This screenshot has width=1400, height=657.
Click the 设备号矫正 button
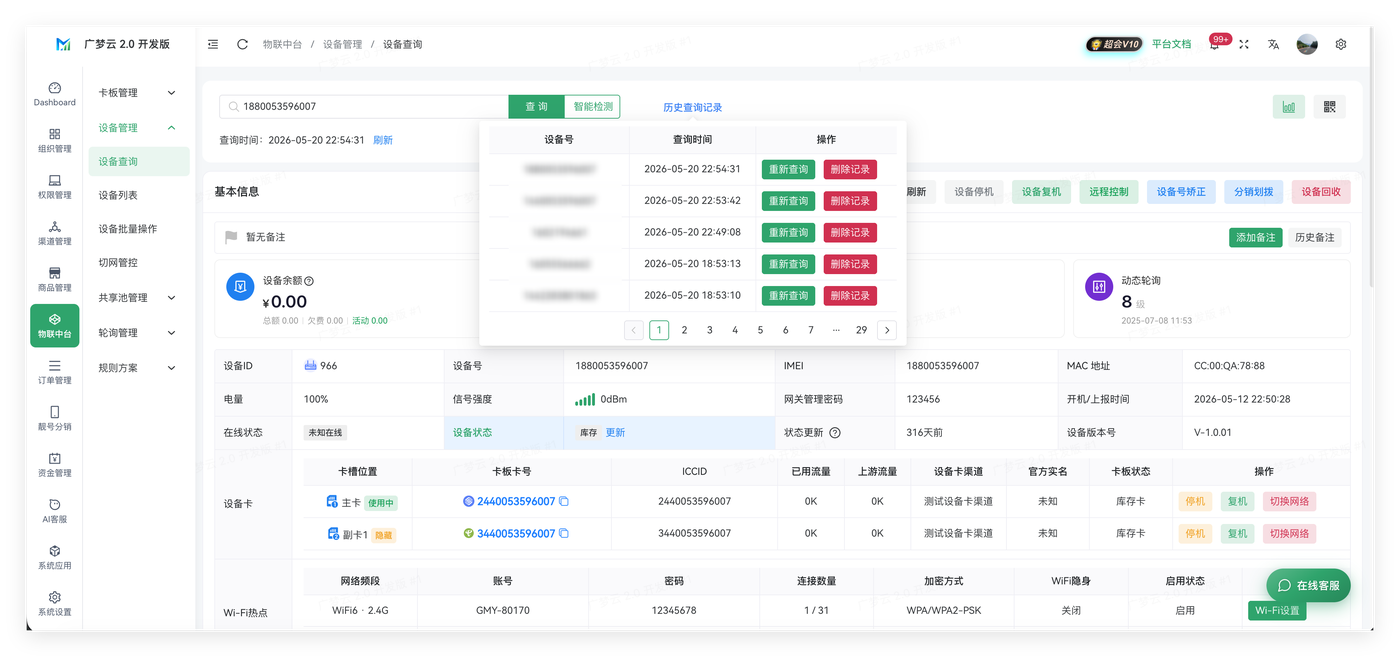click(x=1181, y=192)
